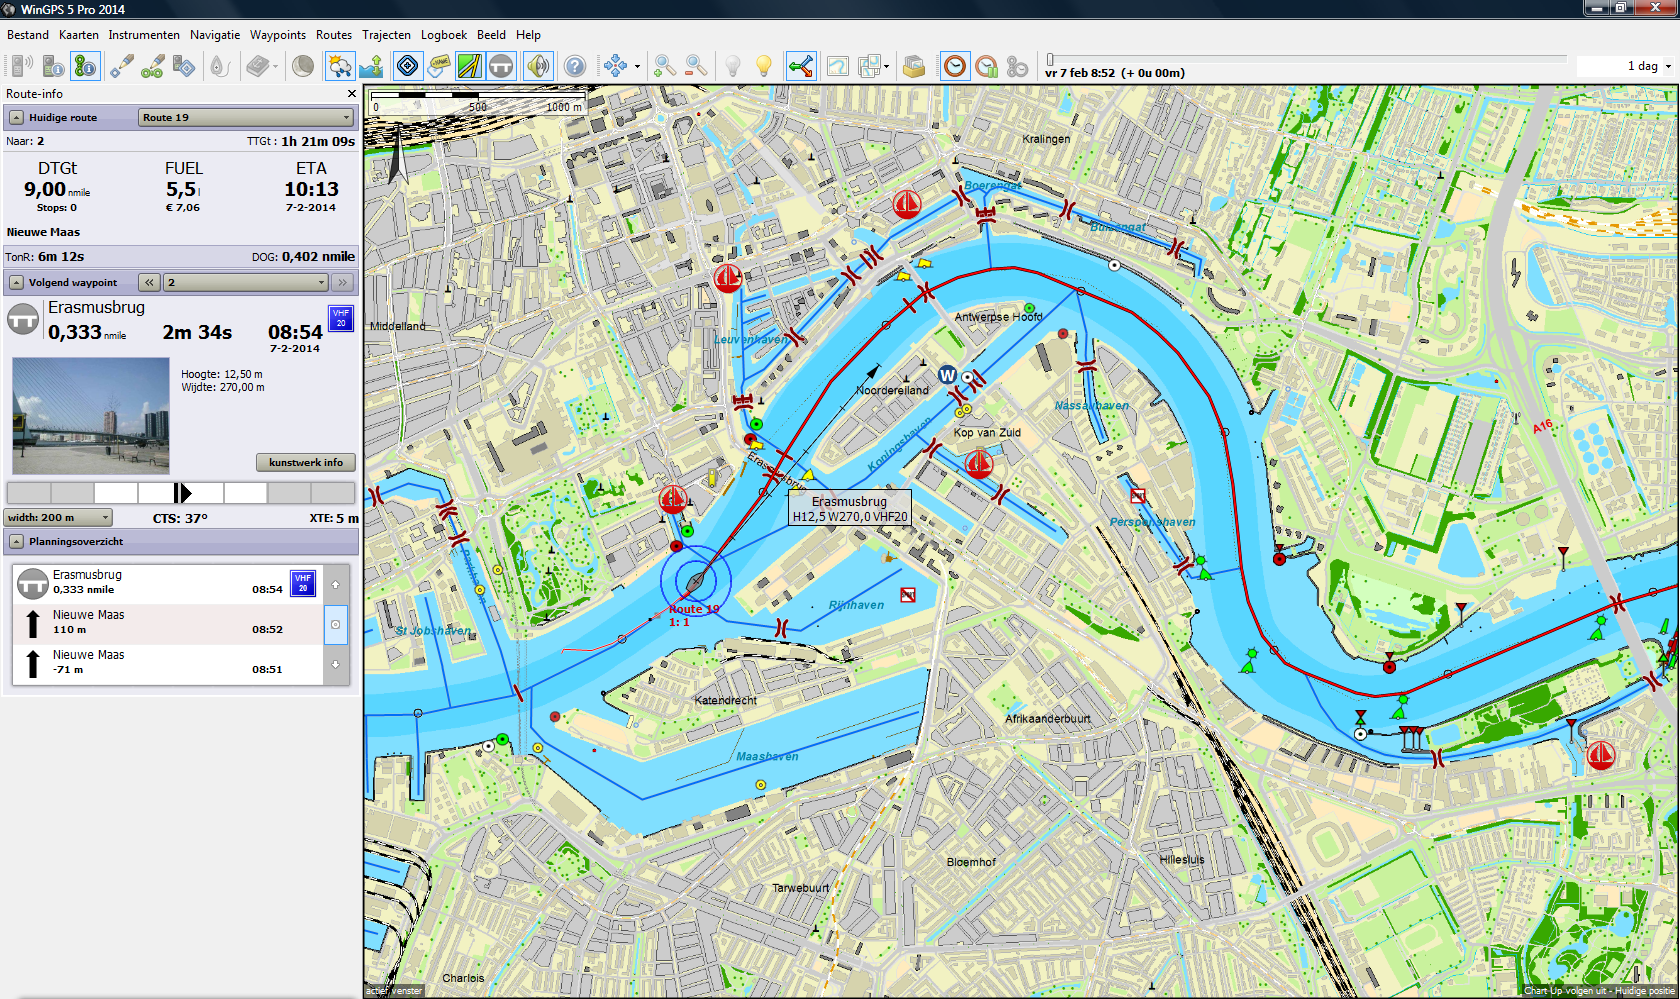Select the draw waypoint pencil tool
The height and width of the screenshot is (999, 1680).
click(x=122, y=66)
